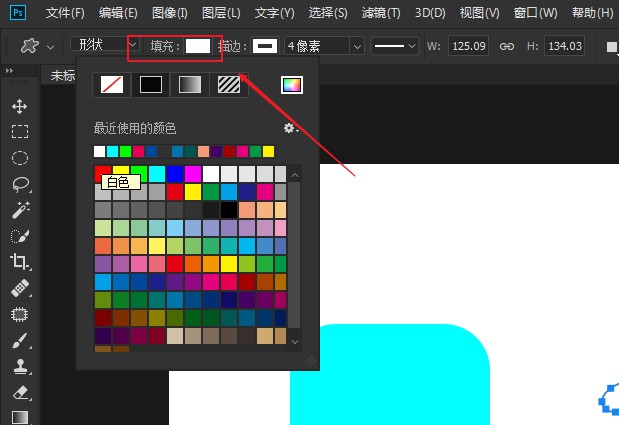Pick cyan in recently used colors
The height and width of the screenshot is (425, 619).
(113, 152)
